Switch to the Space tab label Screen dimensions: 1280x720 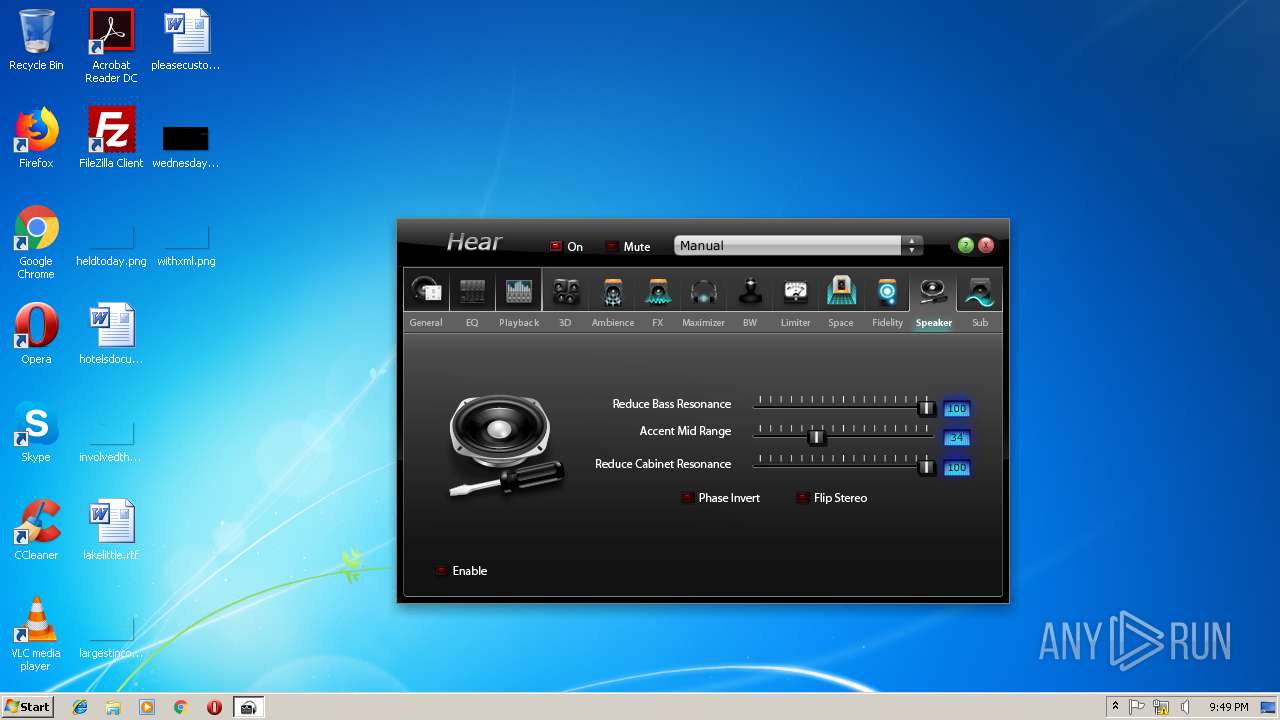click(x=841, y=323)
